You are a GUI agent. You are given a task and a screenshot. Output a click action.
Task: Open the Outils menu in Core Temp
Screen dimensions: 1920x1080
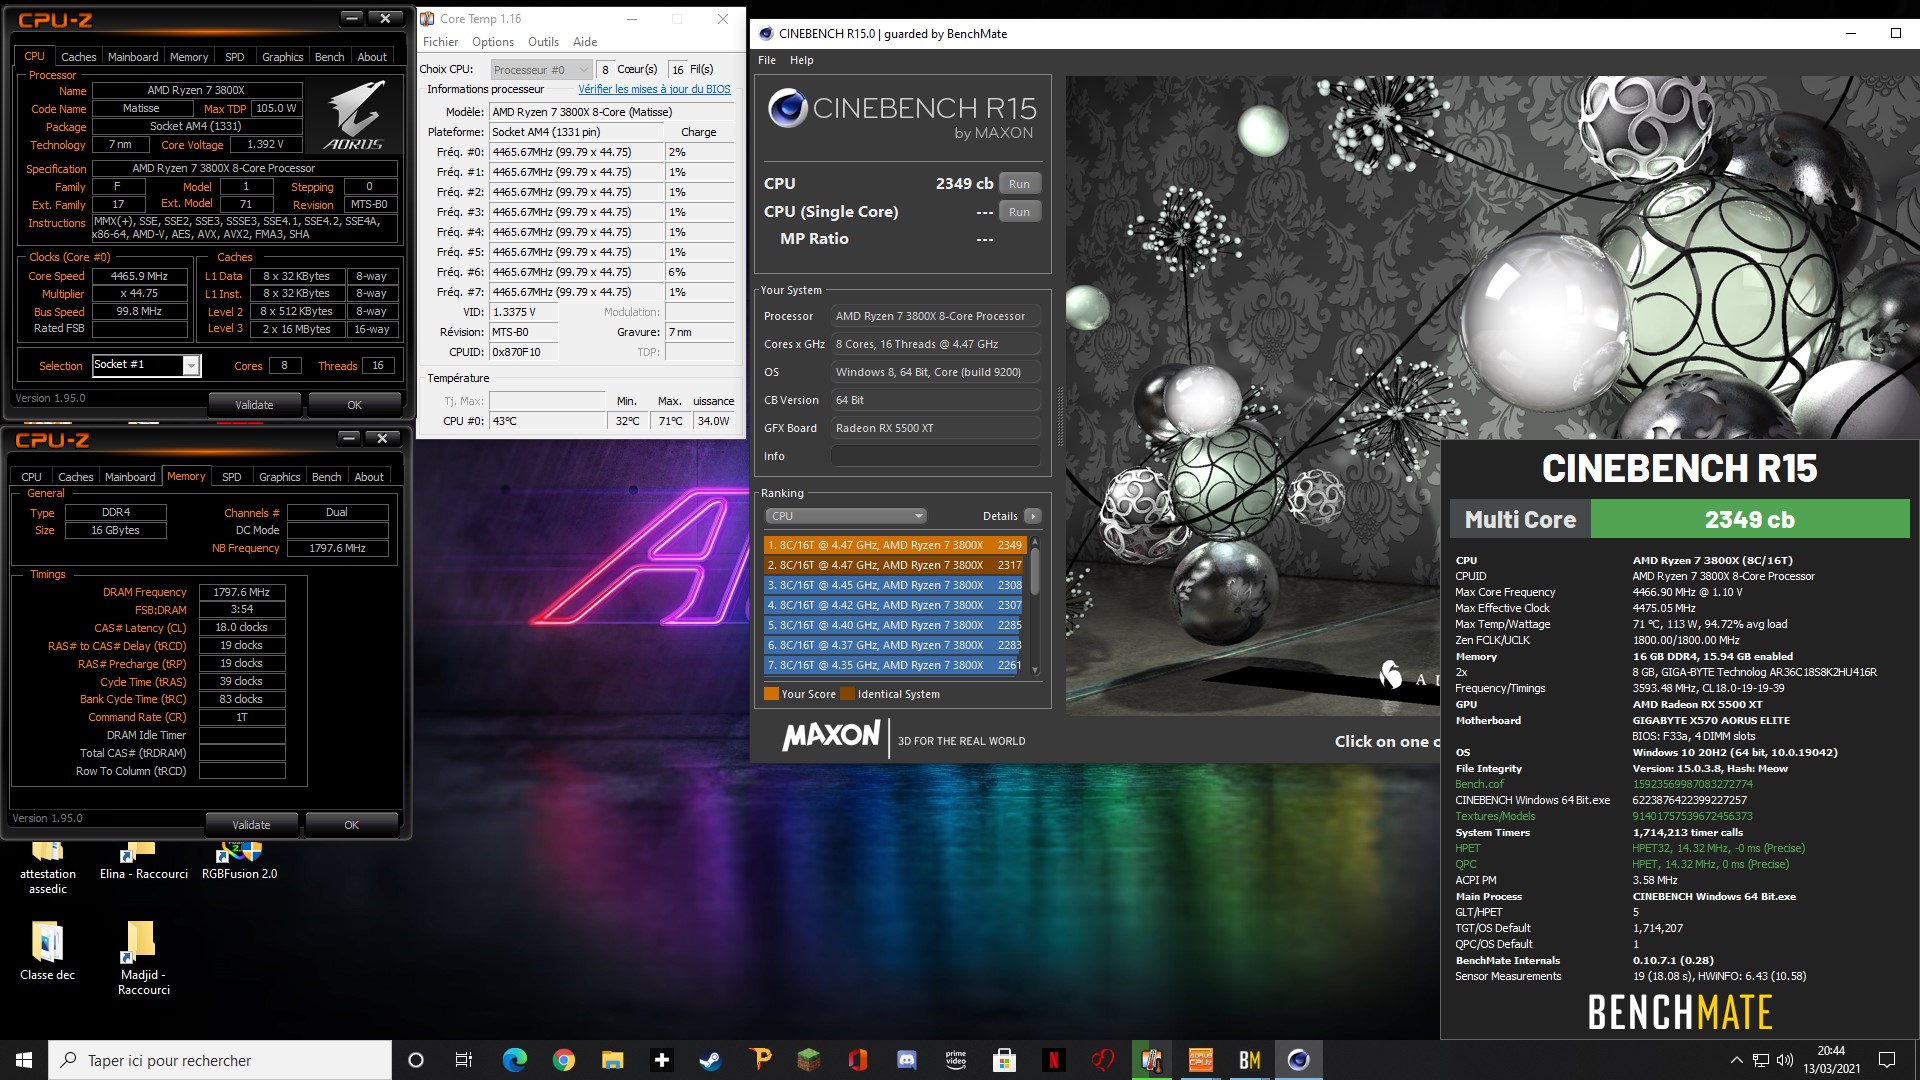click(x=543, y=42)
